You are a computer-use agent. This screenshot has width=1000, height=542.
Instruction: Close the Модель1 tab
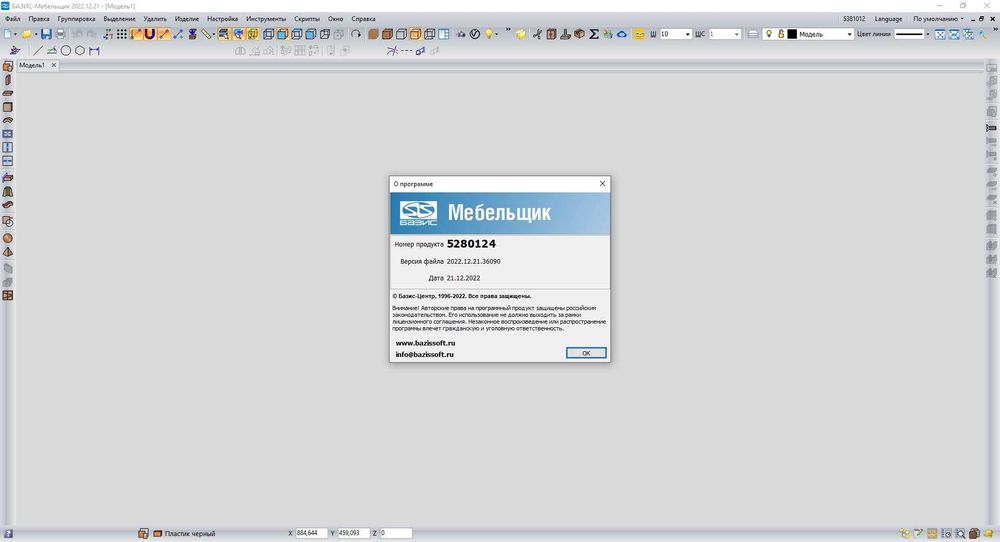point(54,65)
